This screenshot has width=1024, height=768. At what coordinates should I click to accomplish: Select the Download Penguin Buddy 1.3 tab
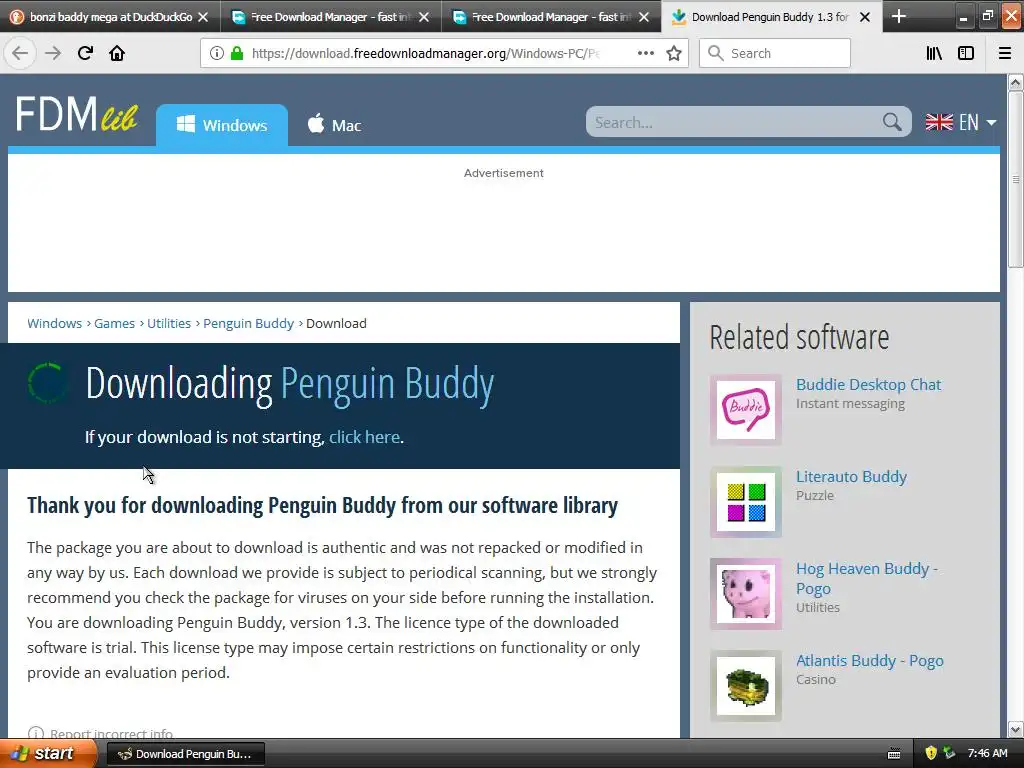pos(771,17)
